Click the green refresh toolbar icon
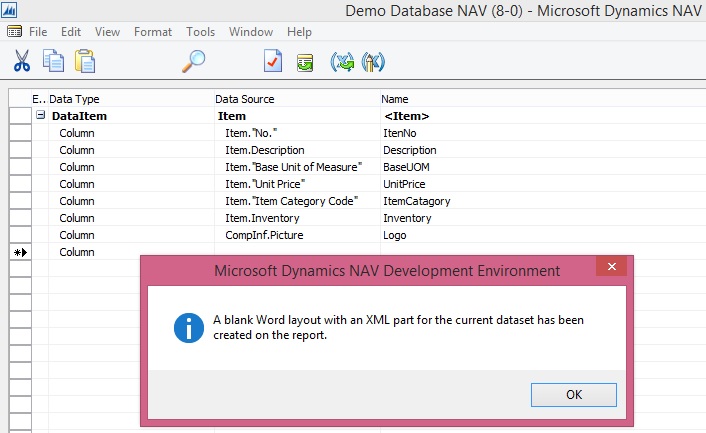Screen dimensions: 706x433 (305, 62)
